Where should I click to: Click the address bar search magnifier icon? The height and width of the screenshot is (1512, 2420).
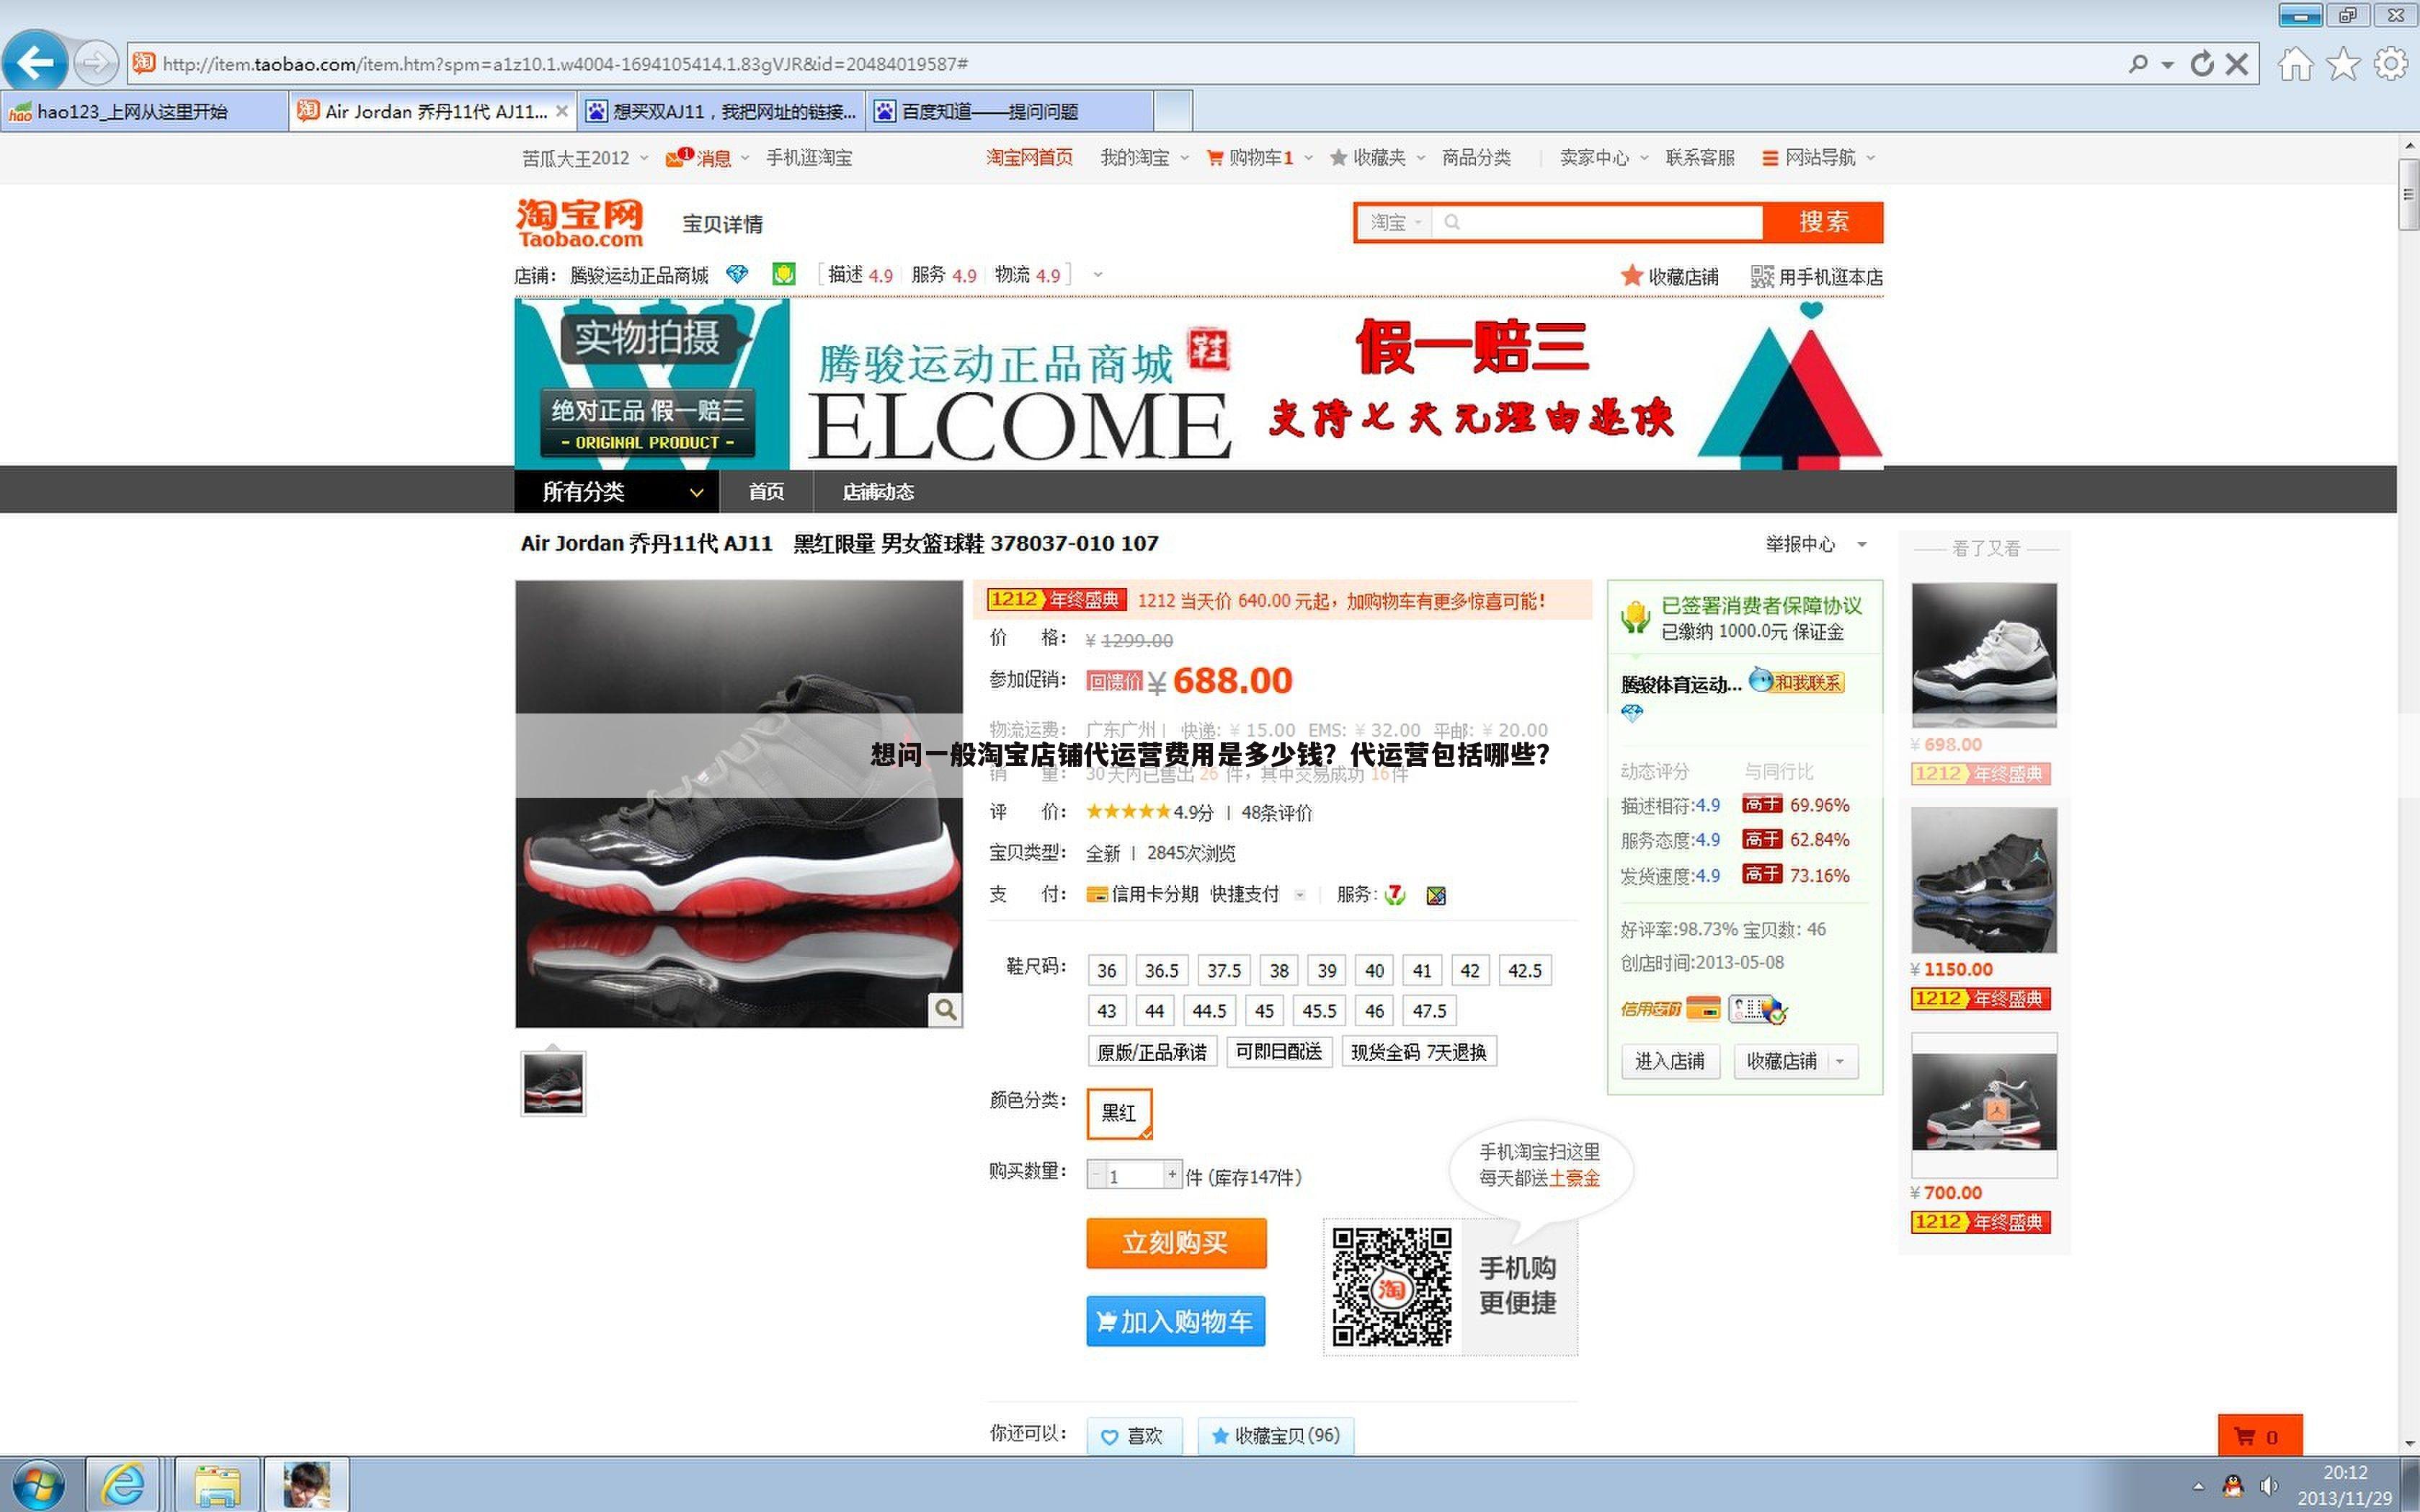2138,64
